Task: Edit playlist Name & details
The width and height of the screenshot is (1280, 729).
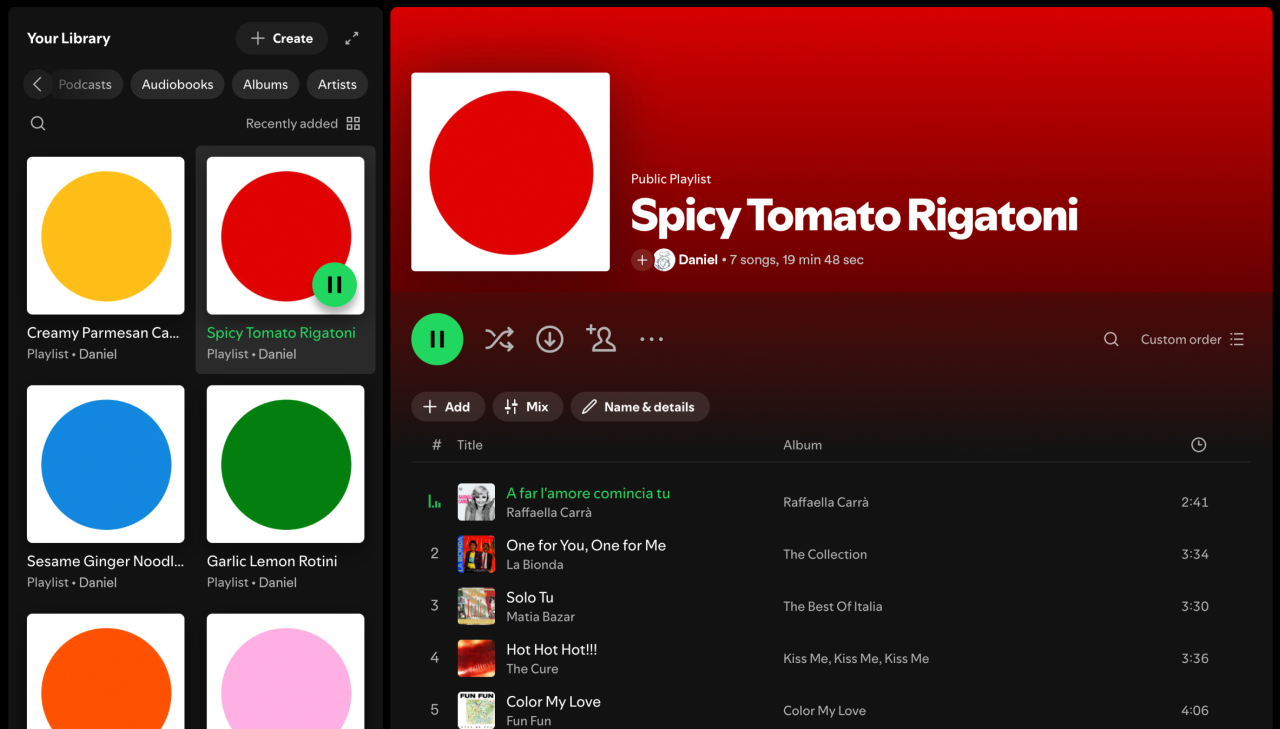Action: tap(640, 407)
